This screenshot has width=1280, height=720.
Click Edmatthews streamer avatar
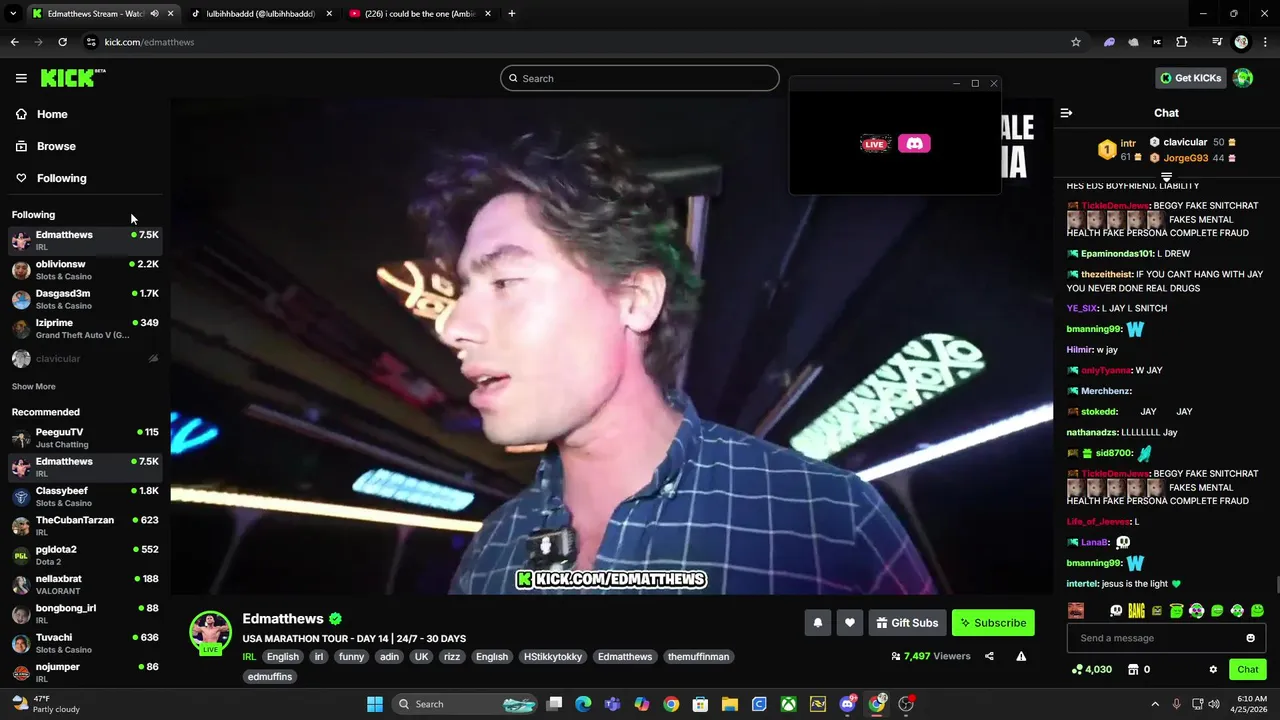tap(210, 631)
